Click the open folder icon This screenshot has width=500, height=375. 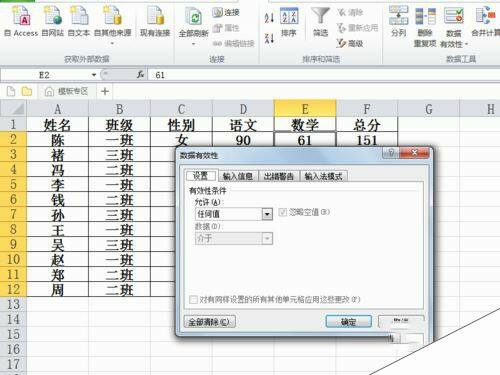[27, 91]
